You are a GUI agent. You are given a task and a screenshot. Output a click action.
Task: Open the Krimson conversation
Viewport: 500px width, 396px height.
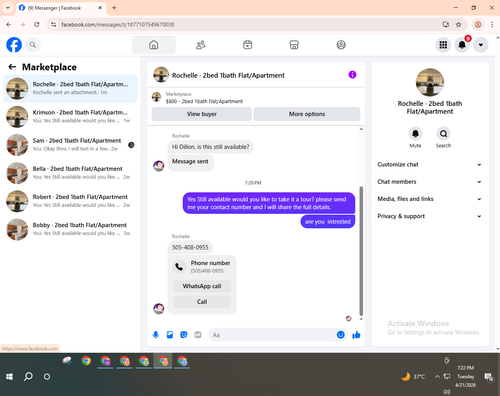point(70,117)
